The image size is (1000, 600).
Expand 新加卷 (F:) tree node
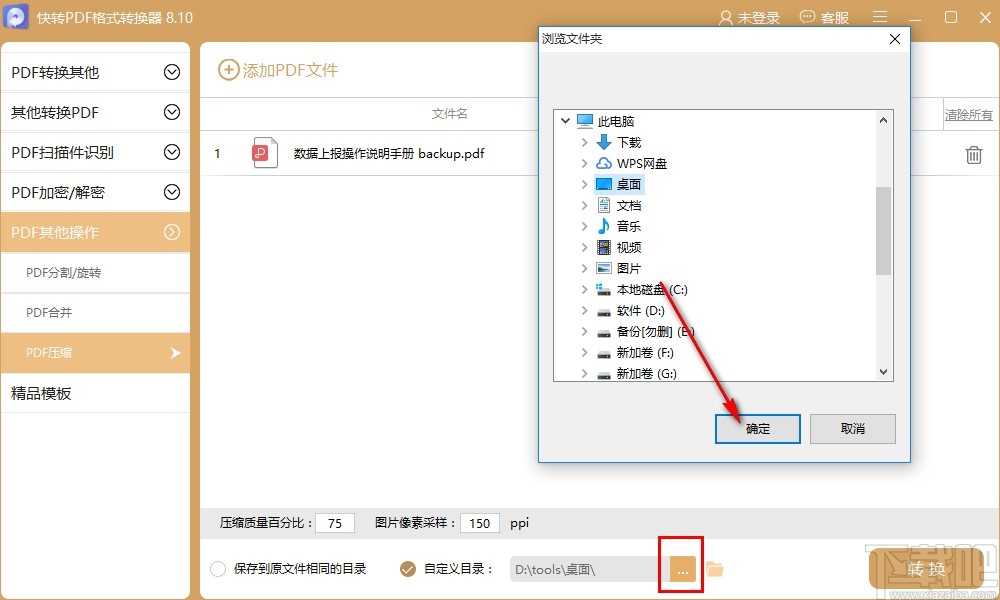(584, 352)
